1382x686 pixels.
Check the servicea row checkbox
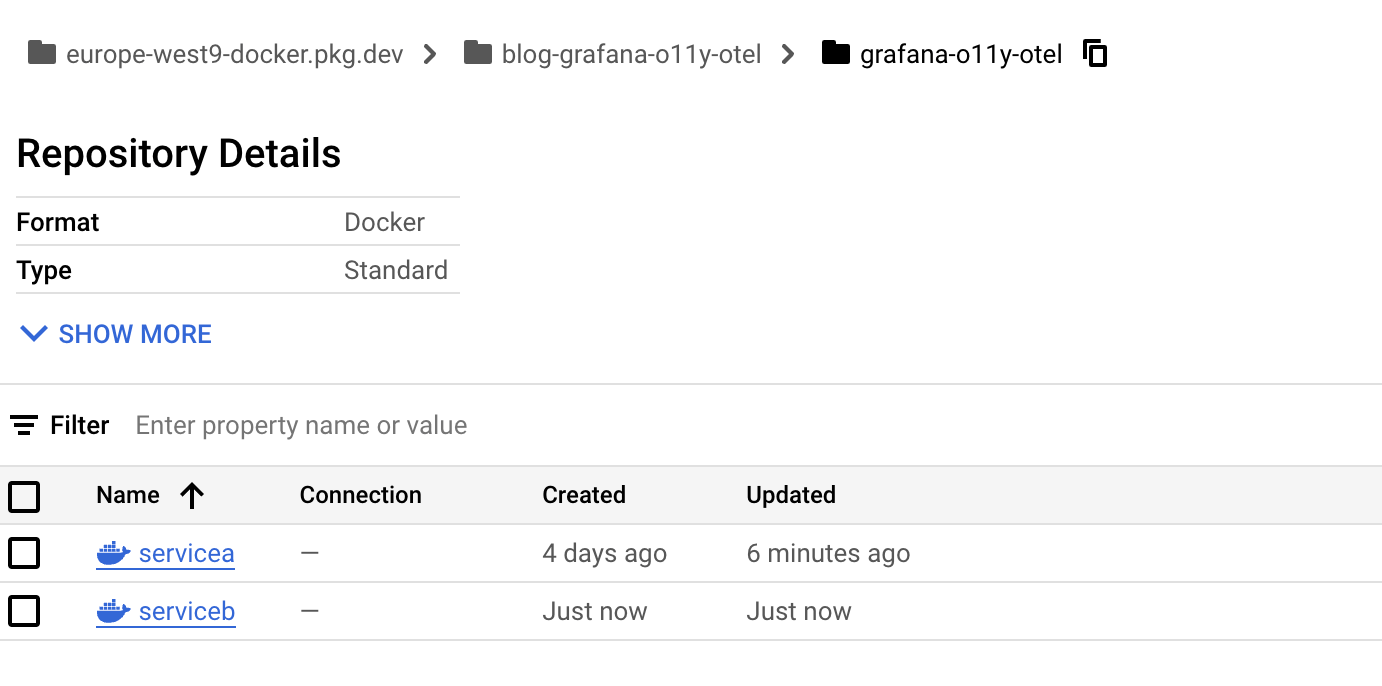coord(24,553)
